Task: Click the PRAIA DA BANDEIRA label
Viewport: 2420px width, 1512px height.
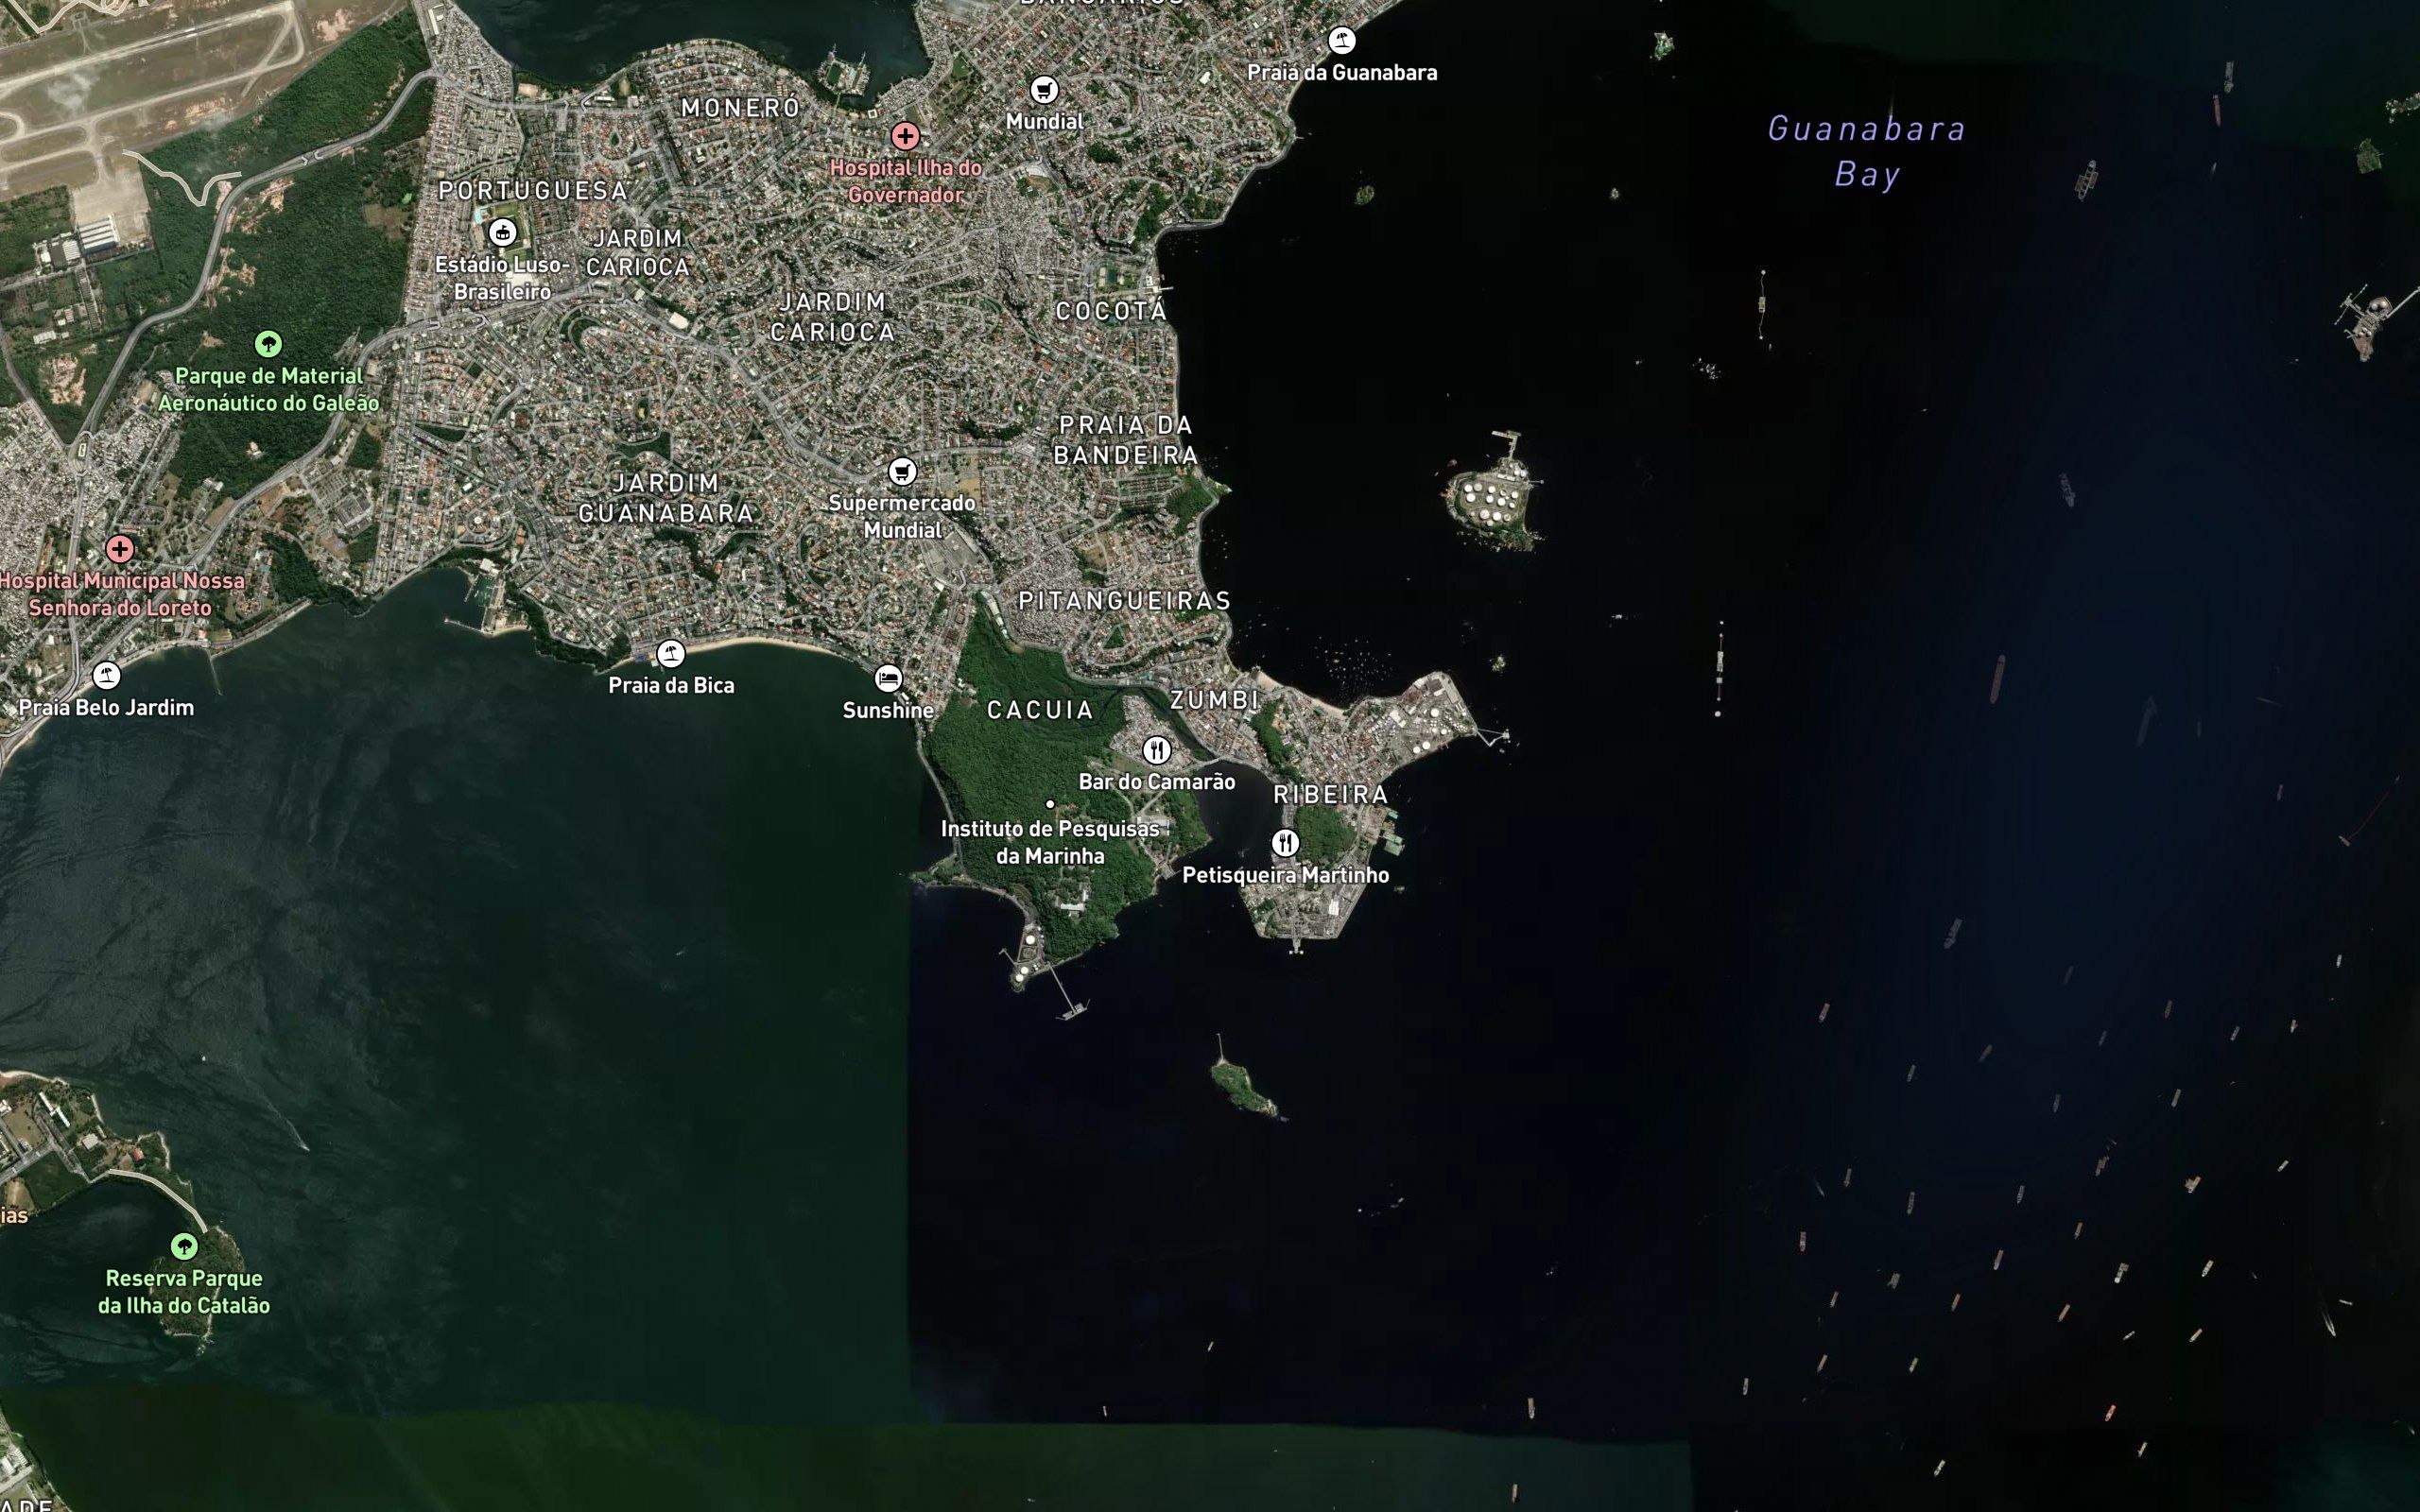Action: coord(1126,440)
